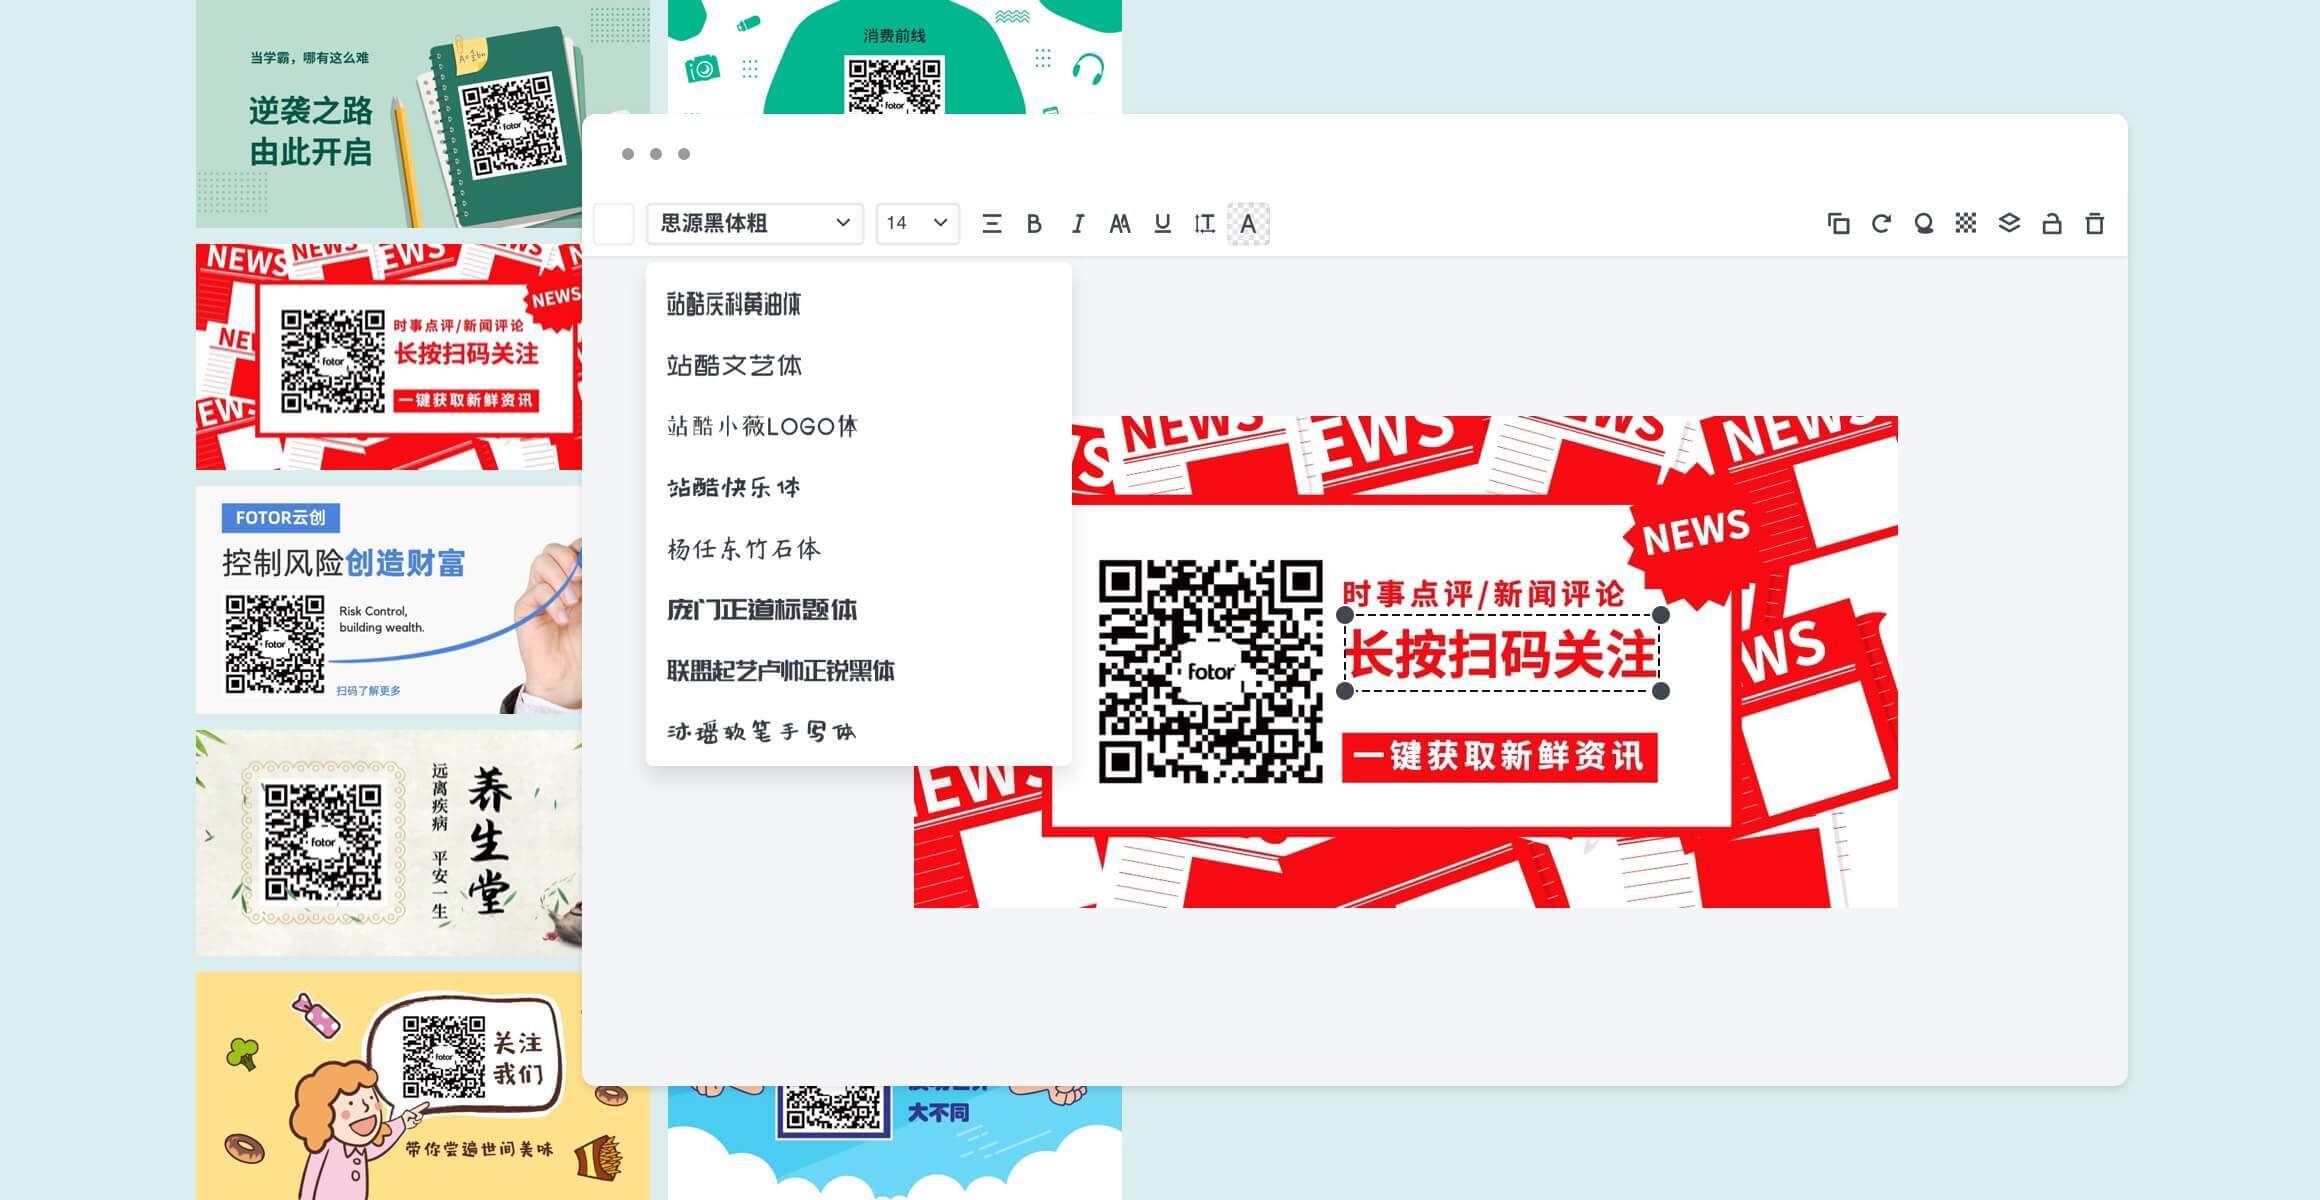This screenshot has height=1200, width=2320.
Task: Apply italic style to the text
Action: 1077,224
